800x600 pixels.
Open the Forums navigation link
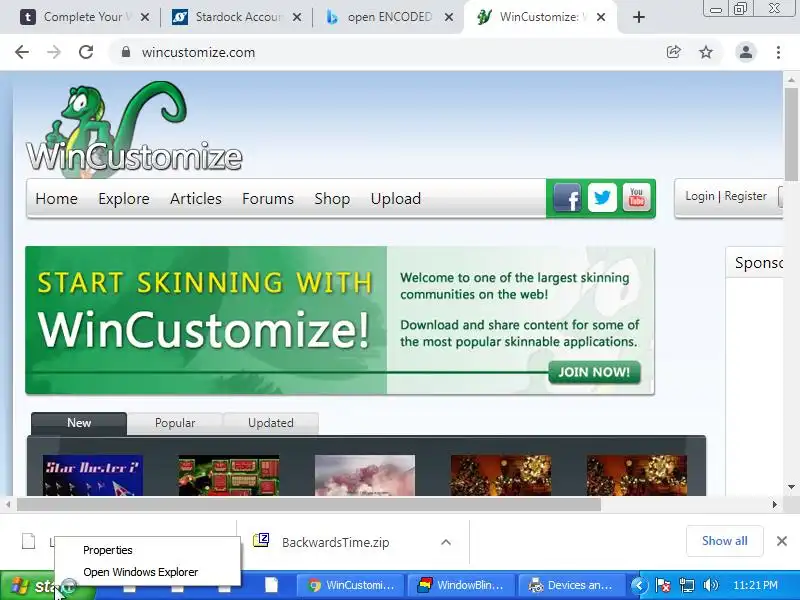pos(268,198)
